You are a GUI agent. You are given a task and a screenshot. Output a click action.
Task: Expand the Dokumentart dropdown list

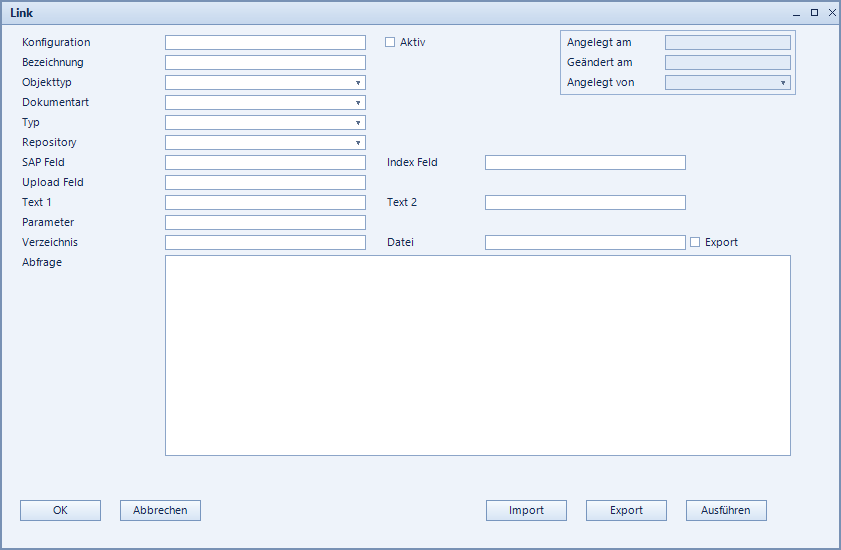click(x=358, y=102)
